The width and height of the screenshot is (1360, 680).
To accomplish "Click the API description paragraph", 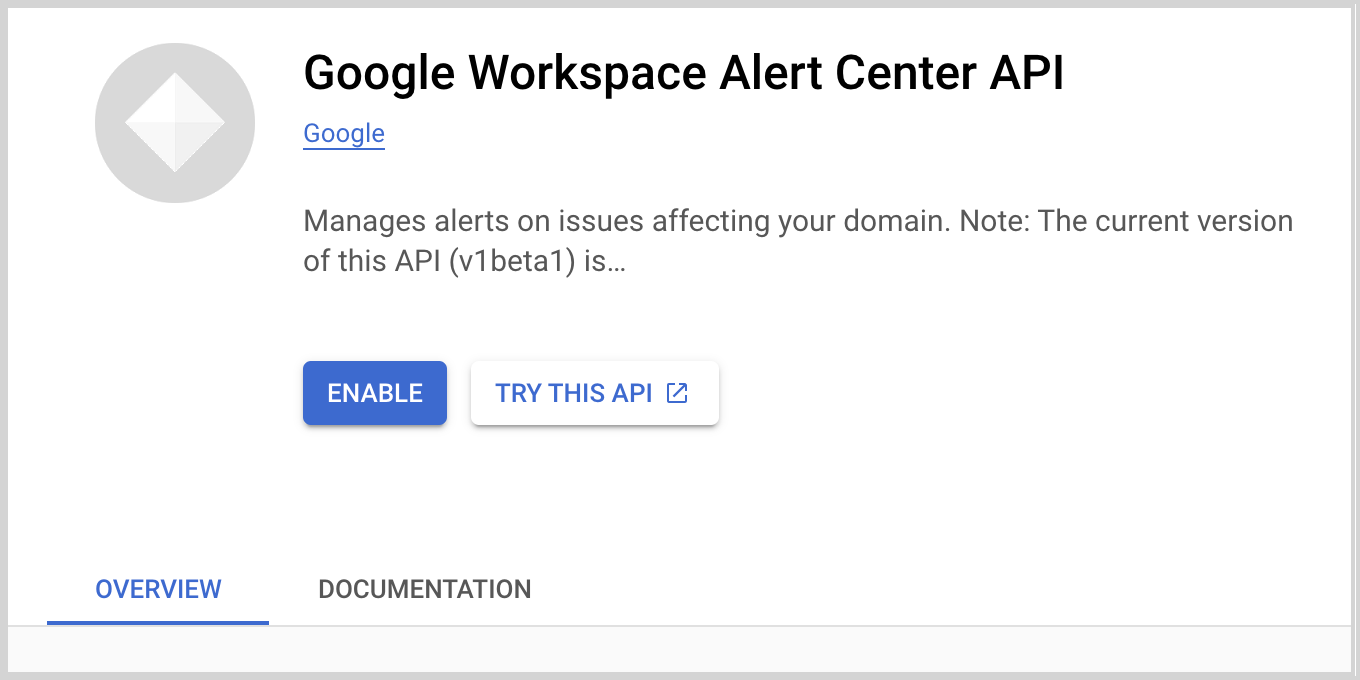I will click(x=797, y=241).
